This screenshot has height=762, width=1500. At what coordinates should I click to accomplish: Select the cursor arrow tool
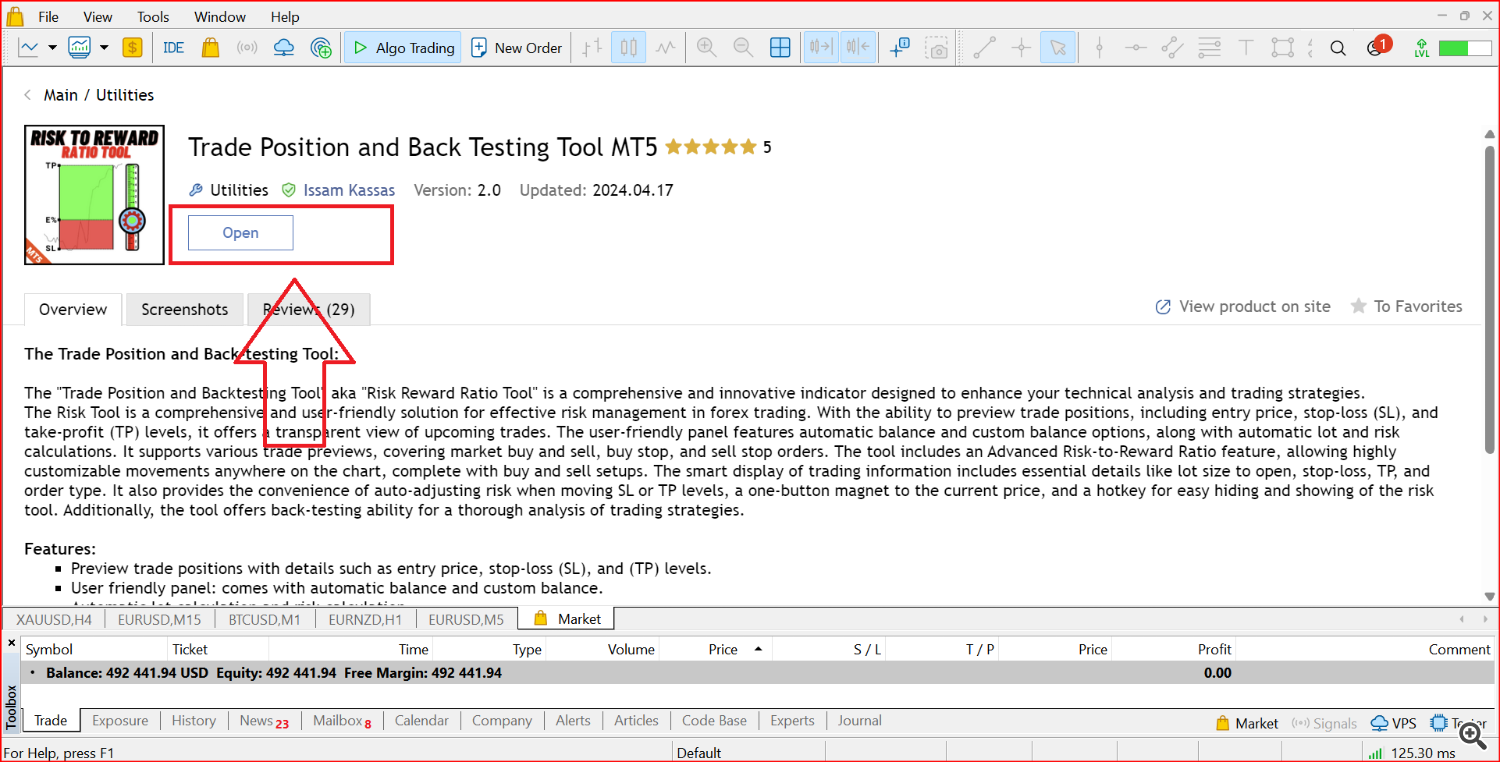[1057, 47]
